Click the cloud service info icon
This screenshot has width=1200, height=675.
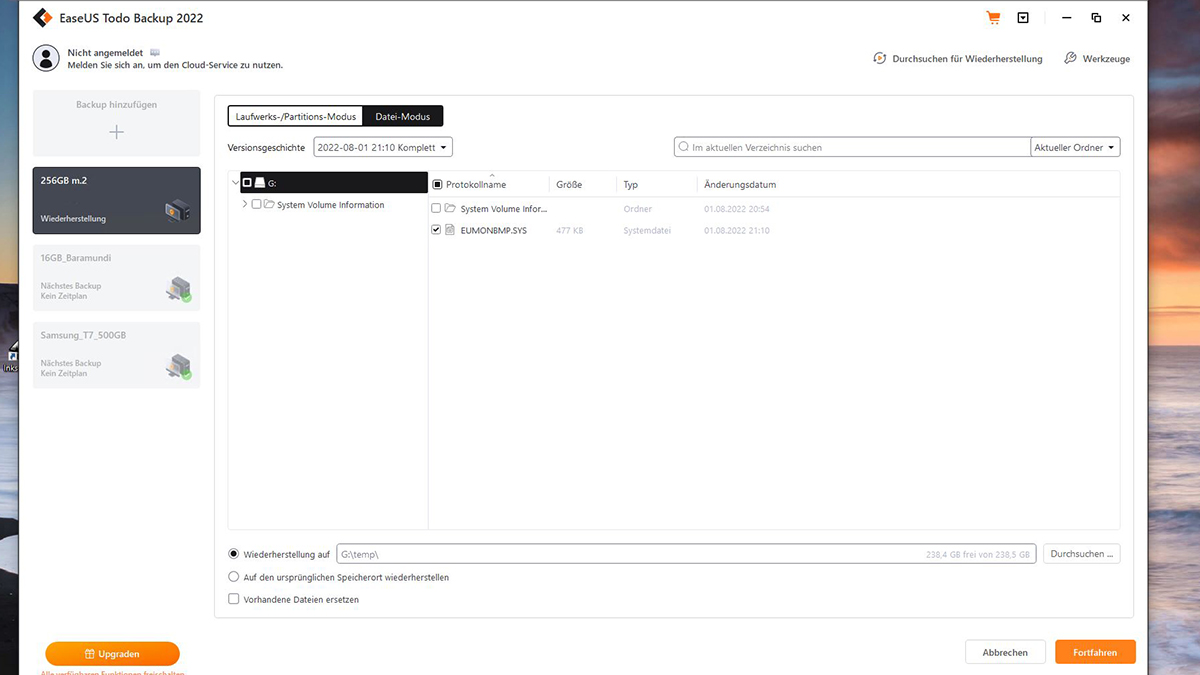(154, 52)
